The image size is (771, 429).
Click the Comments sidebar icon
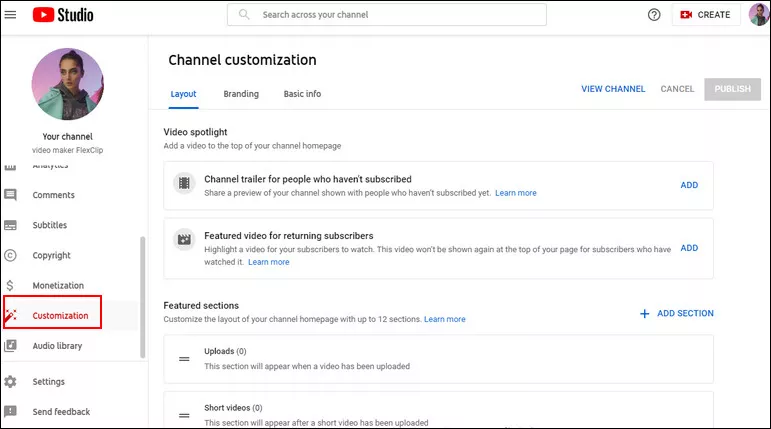tap(10, 195)
